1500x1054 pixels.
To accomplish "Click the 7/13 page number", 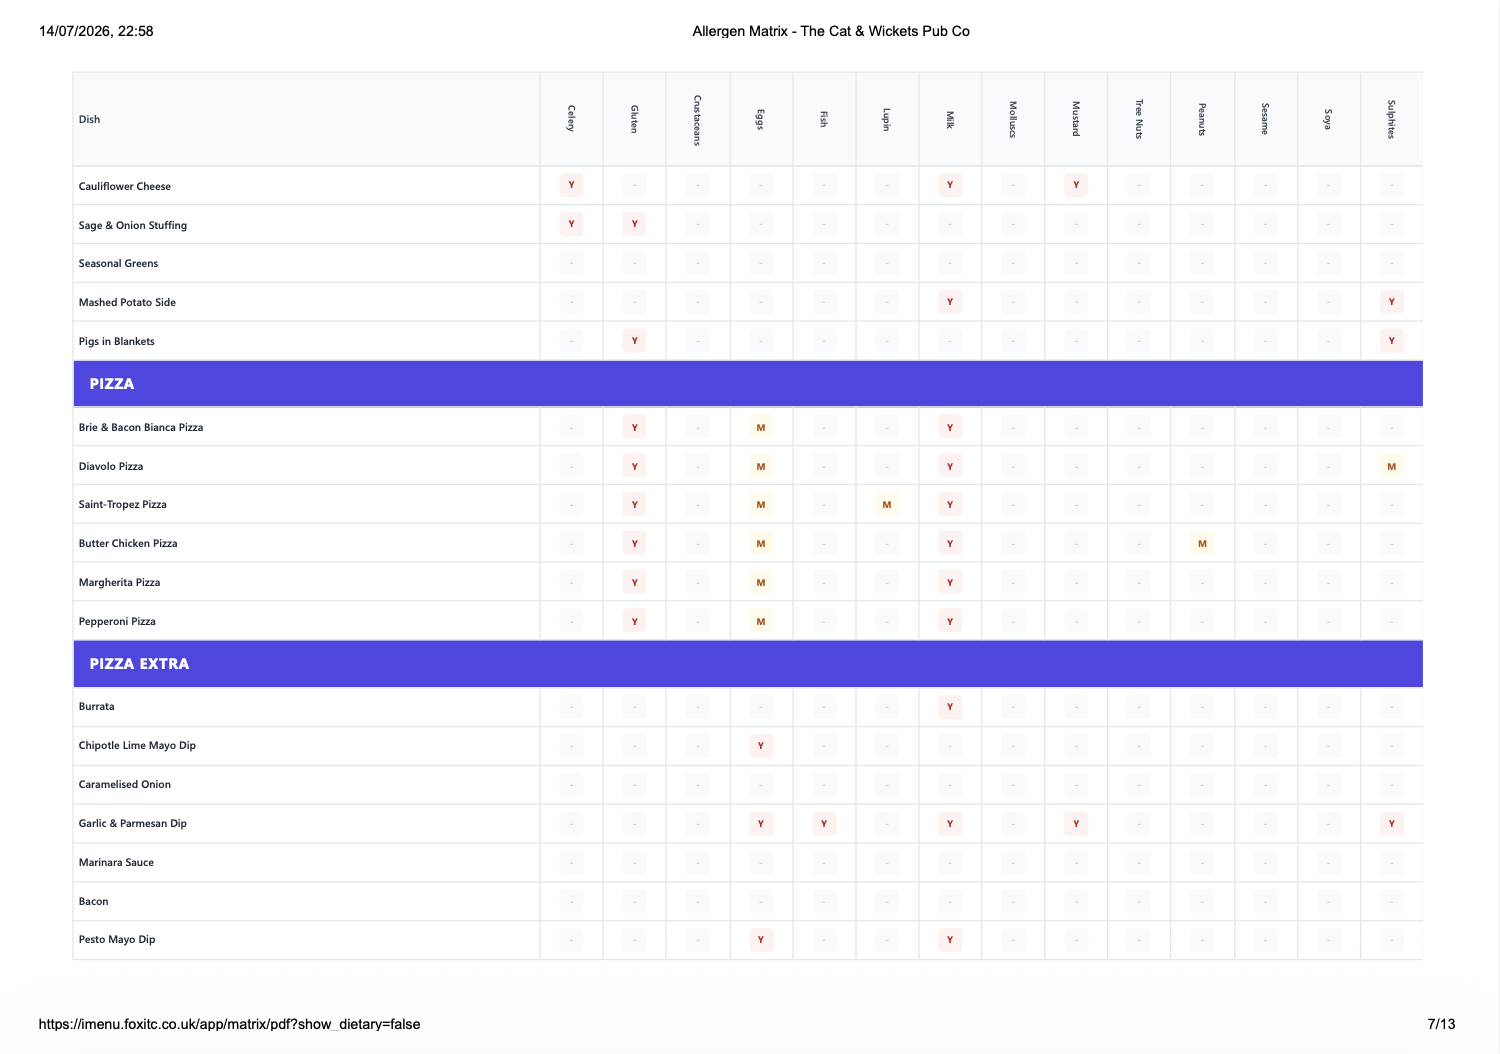I will click(x=1441, y=1024).
